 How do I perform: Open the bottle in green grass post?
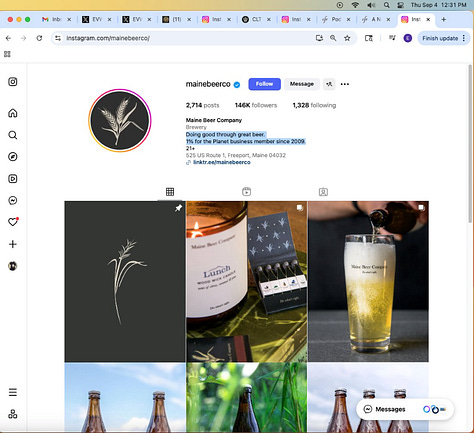pos(247,398)
